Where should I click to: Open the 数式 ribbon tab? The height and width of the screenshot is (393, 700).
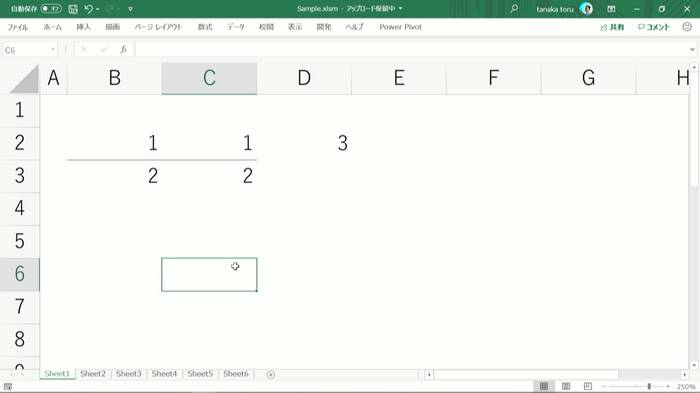[205, 27]
